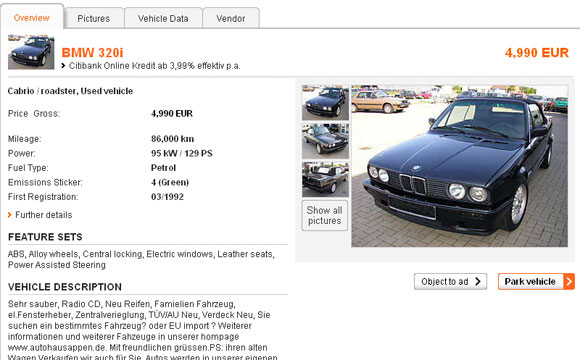Click the Emissions Sticker label
This screenshot has width=580, height=360.
point(45,182)
